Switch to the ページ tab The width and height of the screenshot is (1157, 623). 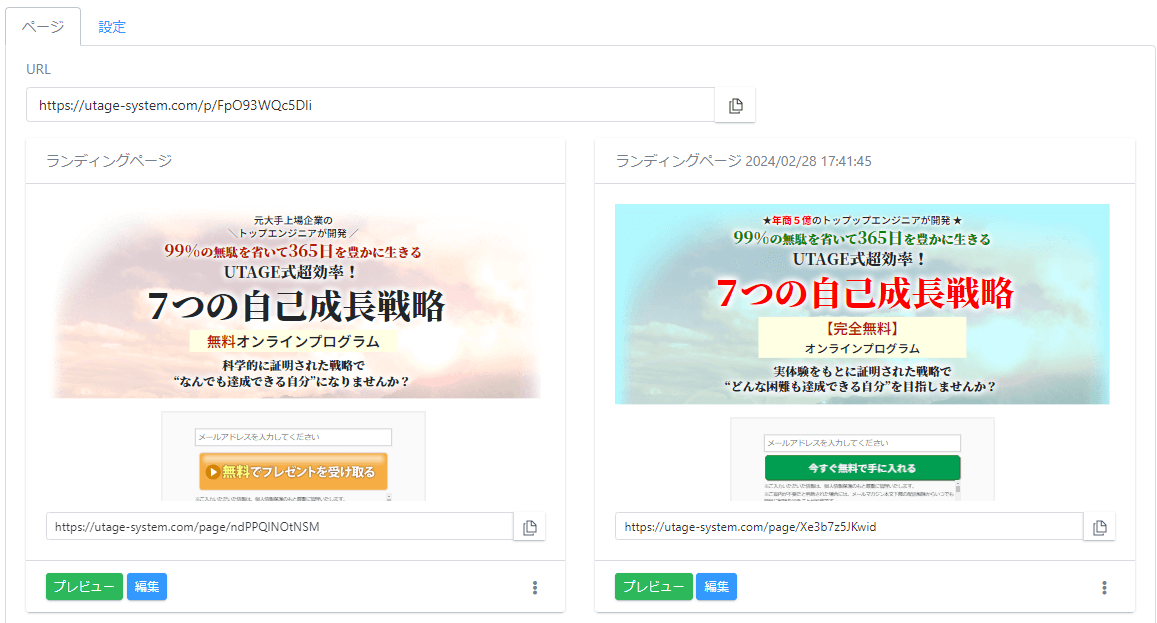click(x=43, y=27)
